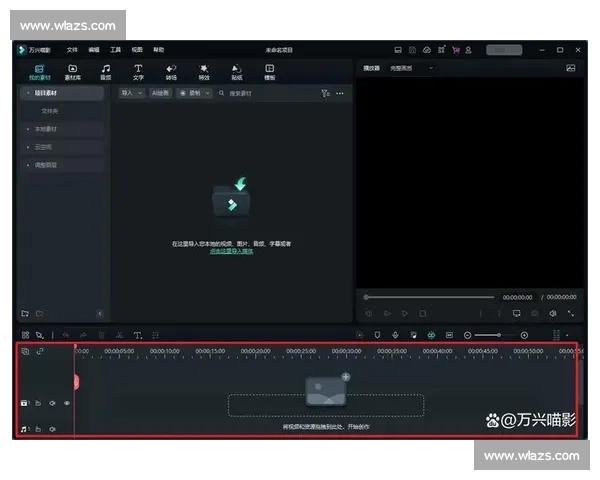
Task: Click the timeline zoom slider
Action: tap(494, 335)
